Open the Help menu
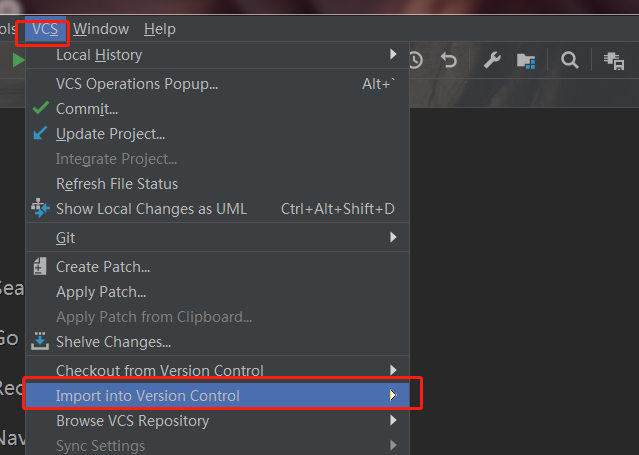Image resolution: width=639 pixels, height=455 pixels. [x=159, y=29]
